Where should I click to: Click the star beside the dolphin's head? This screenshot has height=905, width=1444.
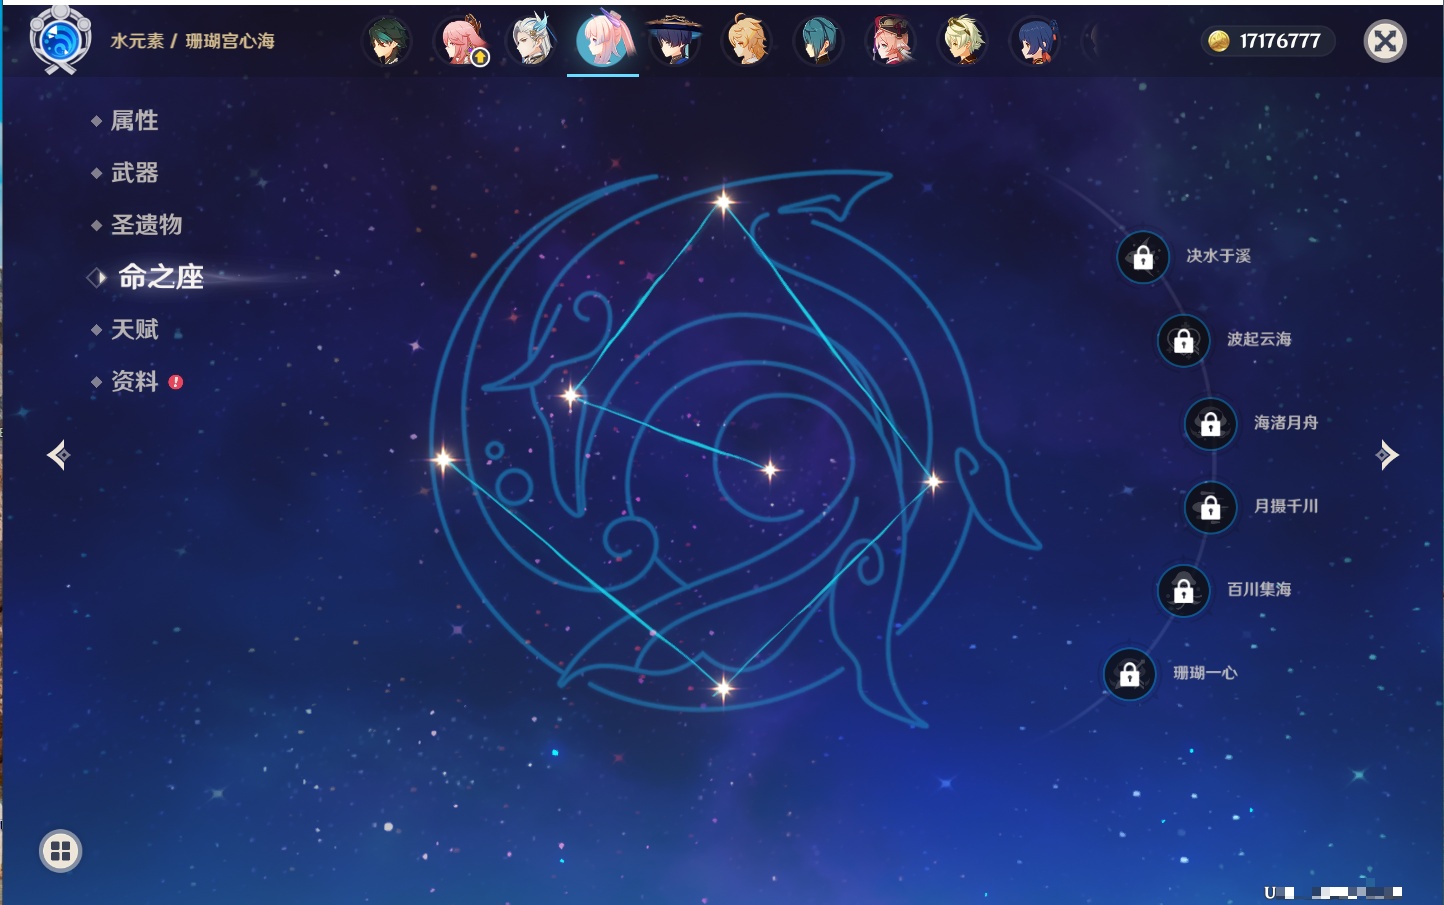coord(571,396)
